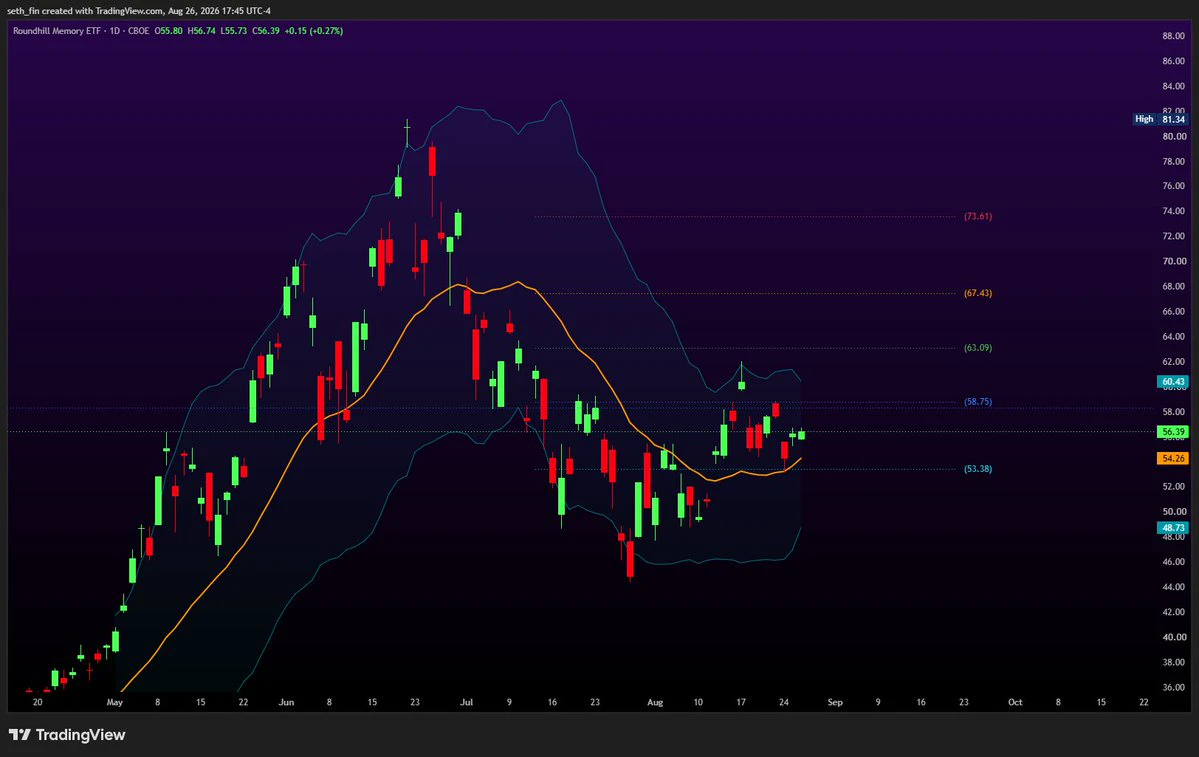Image resolution: width=1199 pixels, height=757 pixels.
Task: Click the high value H56.74 in legend
Action: pos(201,31)
